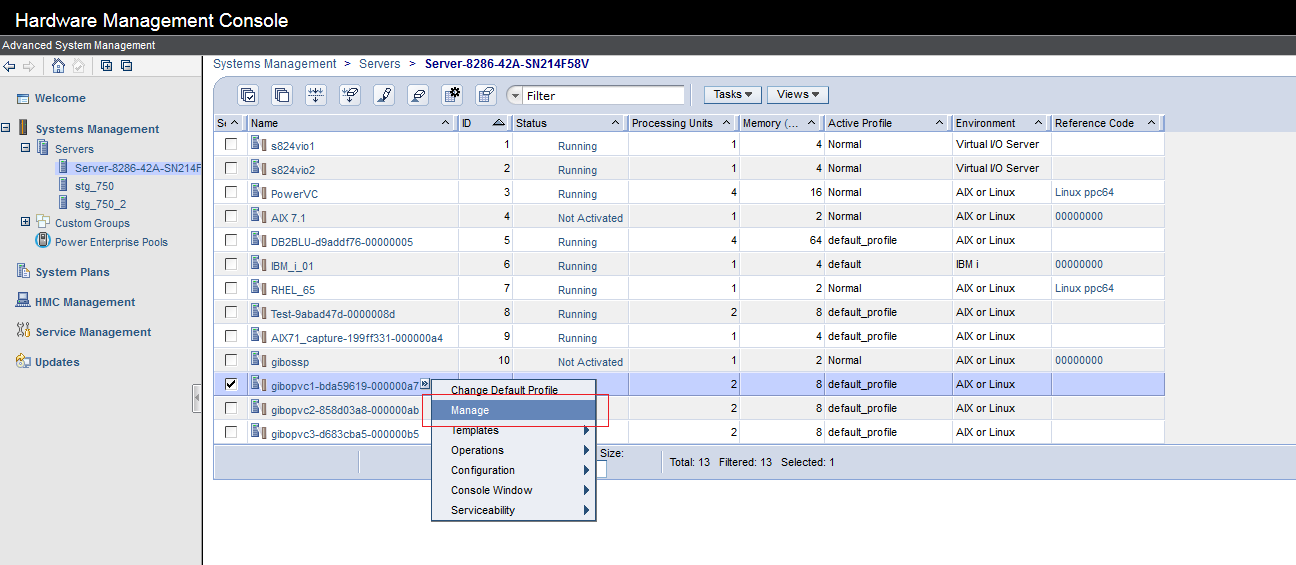The image size is (1296, 565).
Task: Open the Configuration submenu
Action: point(513,470)
